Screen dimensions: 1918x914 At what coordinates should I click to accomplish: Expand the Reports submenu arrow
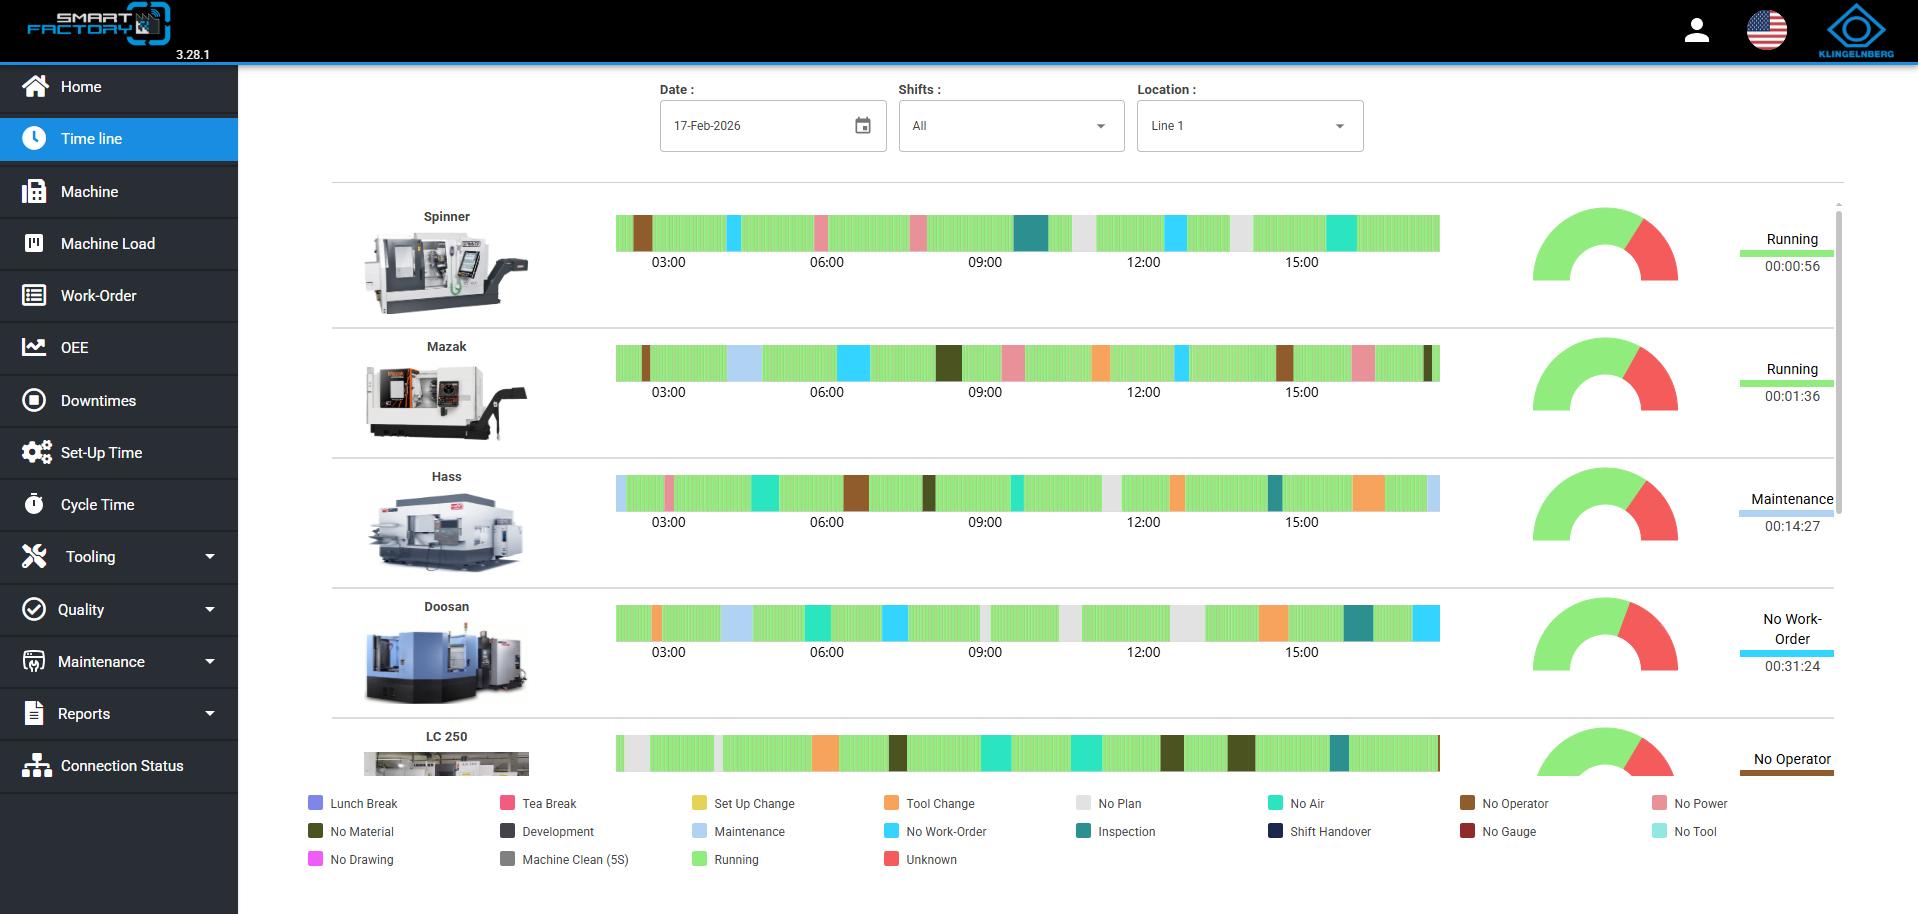[210, 713]
